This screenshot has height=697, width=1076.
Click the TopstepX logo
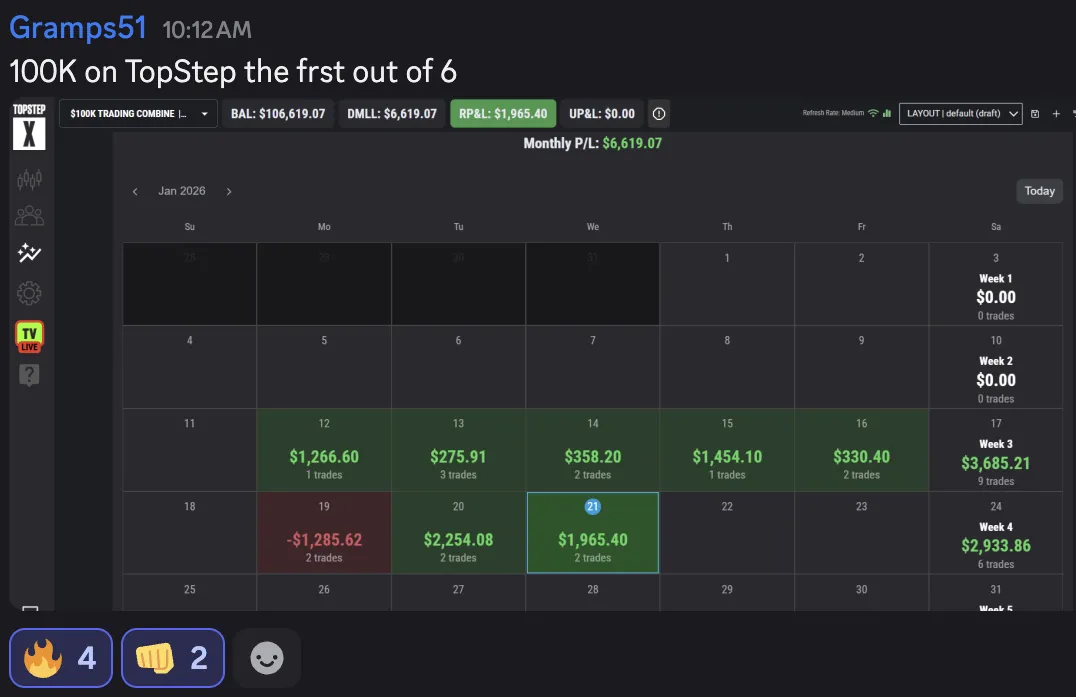point(30,127)
